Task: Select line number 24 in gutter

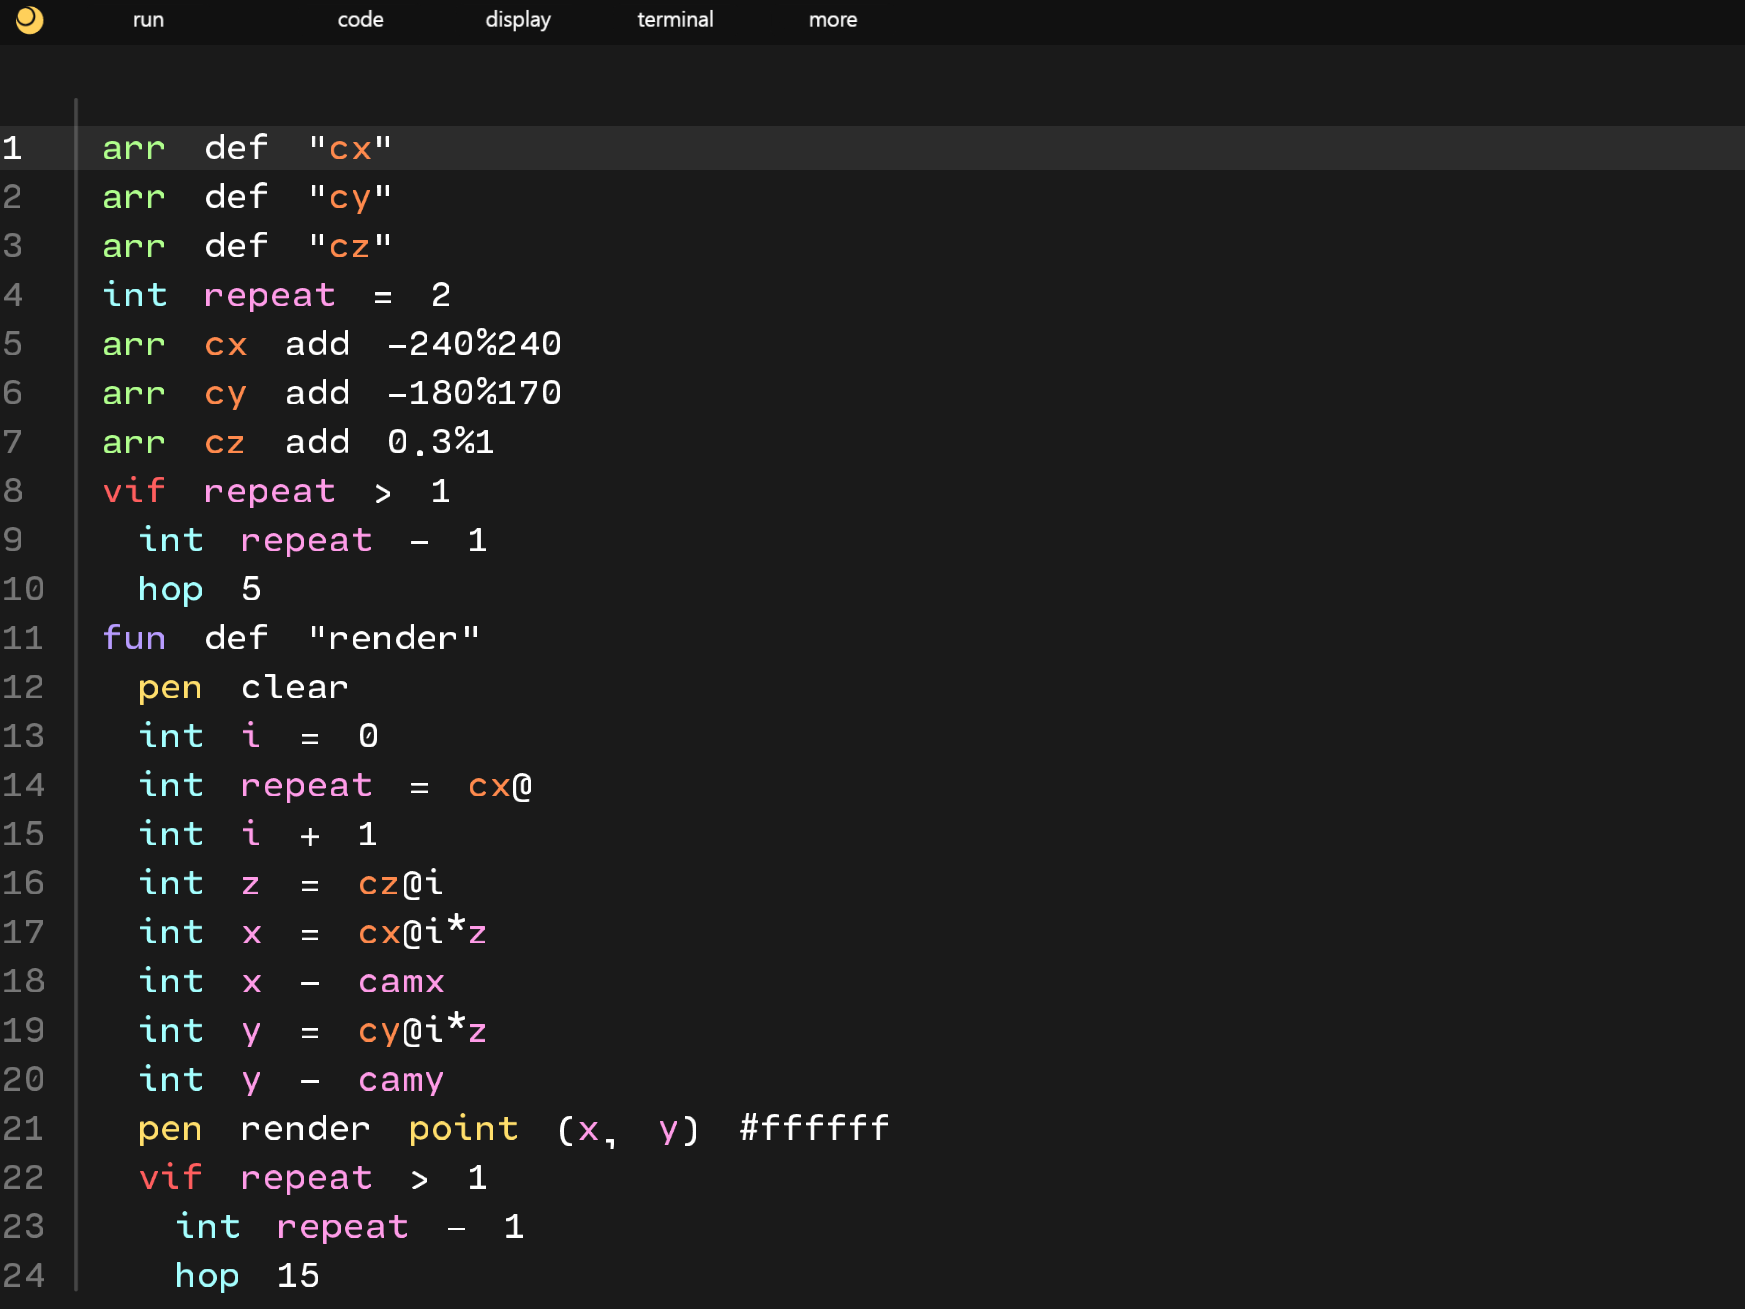Action: tap(23, 1275)
